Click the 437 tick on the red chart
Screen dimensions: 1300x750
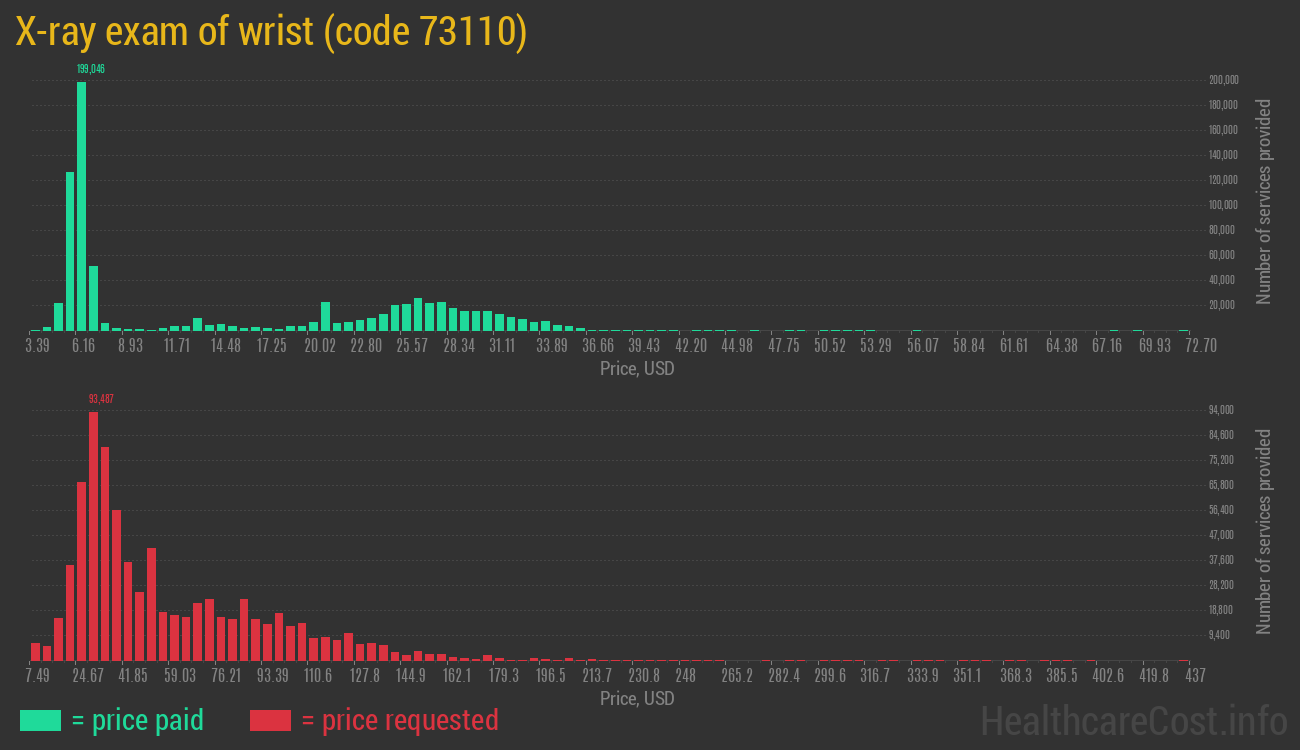pyautogui.click(x=1194, y=676)
